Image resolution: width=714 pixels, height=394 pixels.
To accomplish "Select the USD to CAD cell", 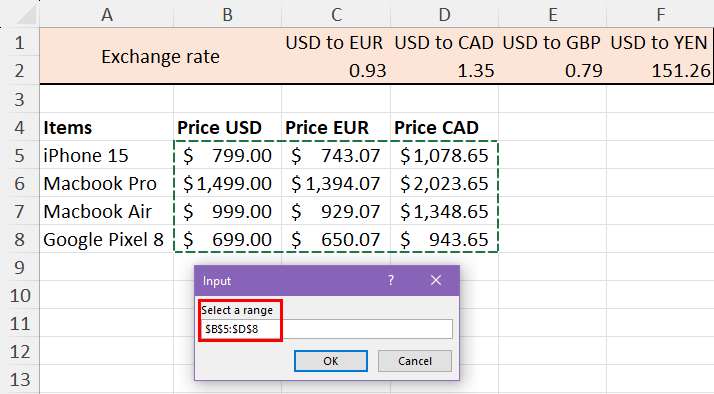I will pos(444,42).
